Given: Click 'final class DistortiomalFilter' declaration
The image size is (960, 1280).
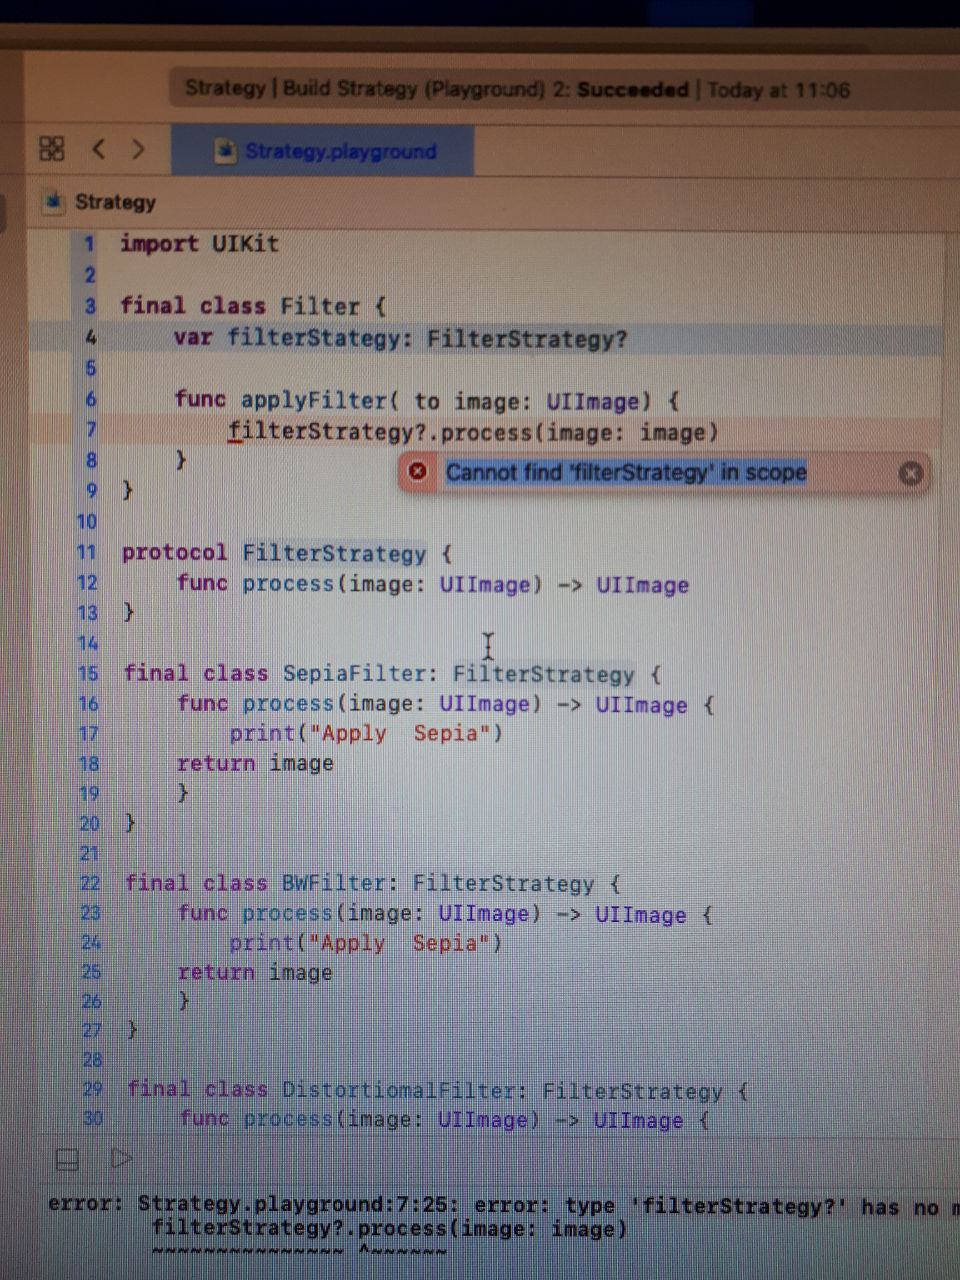Looking at the screenshot, I should 438,1091.
